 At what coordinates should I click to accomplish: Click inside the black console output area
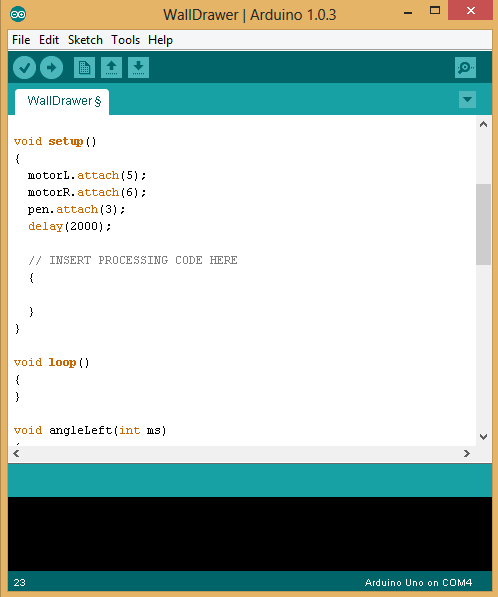pyautogui.click(x=250, y=534)
